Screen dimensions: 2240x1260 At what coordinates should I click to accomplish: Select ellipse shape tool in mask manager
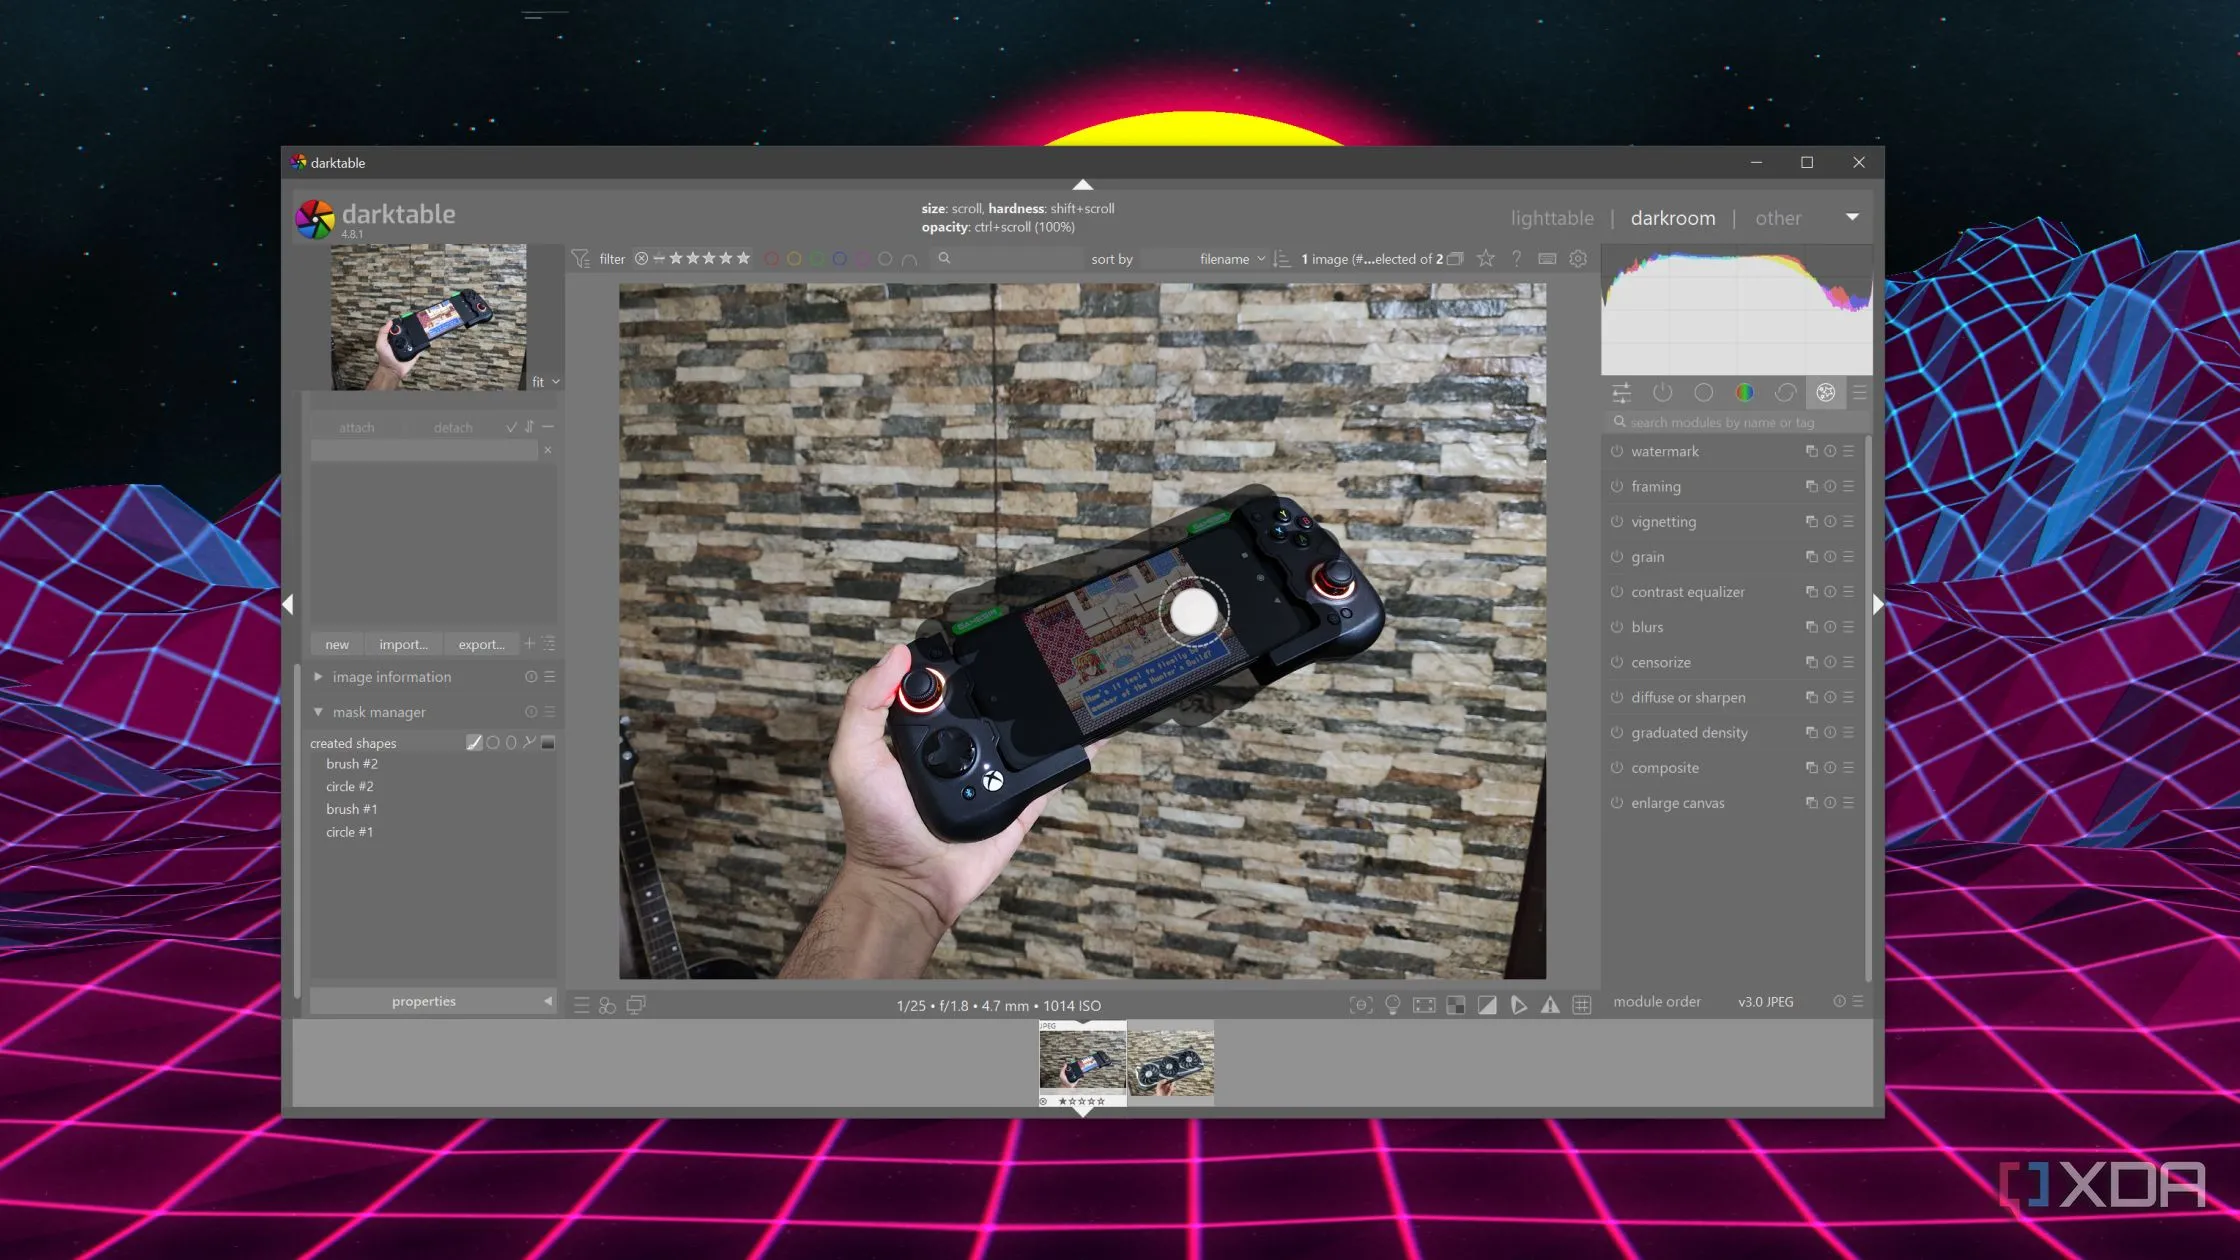511,742
